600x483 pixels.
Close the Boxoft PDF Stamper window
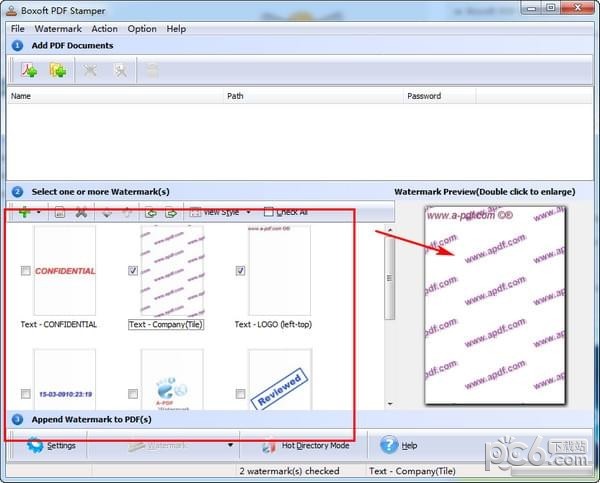[x=577, y=8]
